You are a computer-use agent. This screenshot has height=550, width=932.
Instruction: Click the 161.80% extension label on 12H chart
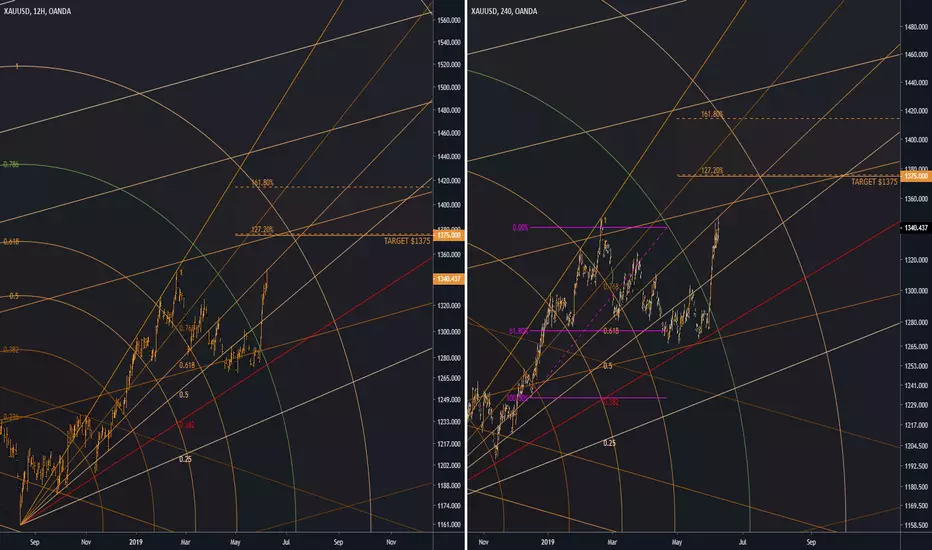pyautogui.click(x=262, y=183)
